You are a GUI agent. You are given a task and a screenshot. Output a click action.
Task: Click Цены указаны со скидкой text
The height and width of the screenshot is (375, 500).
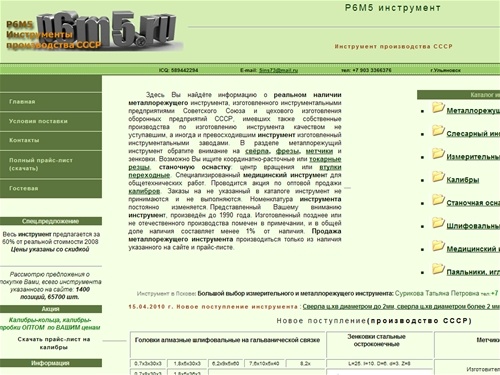coord(50,249)
